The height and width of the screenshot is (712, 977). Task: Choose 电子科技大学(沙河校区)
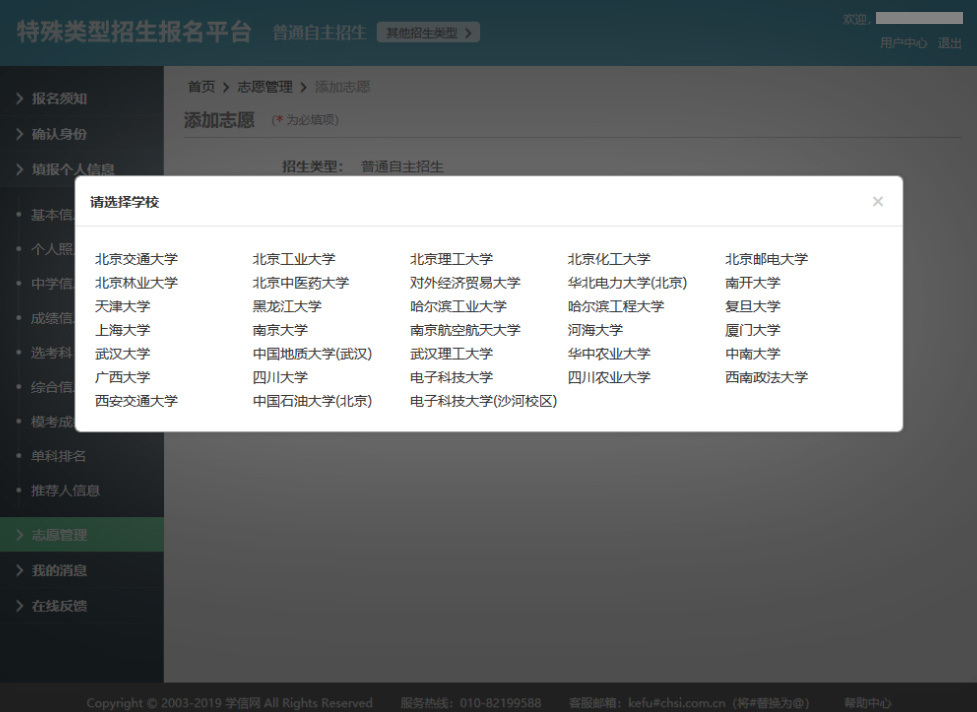coord(484,401)
